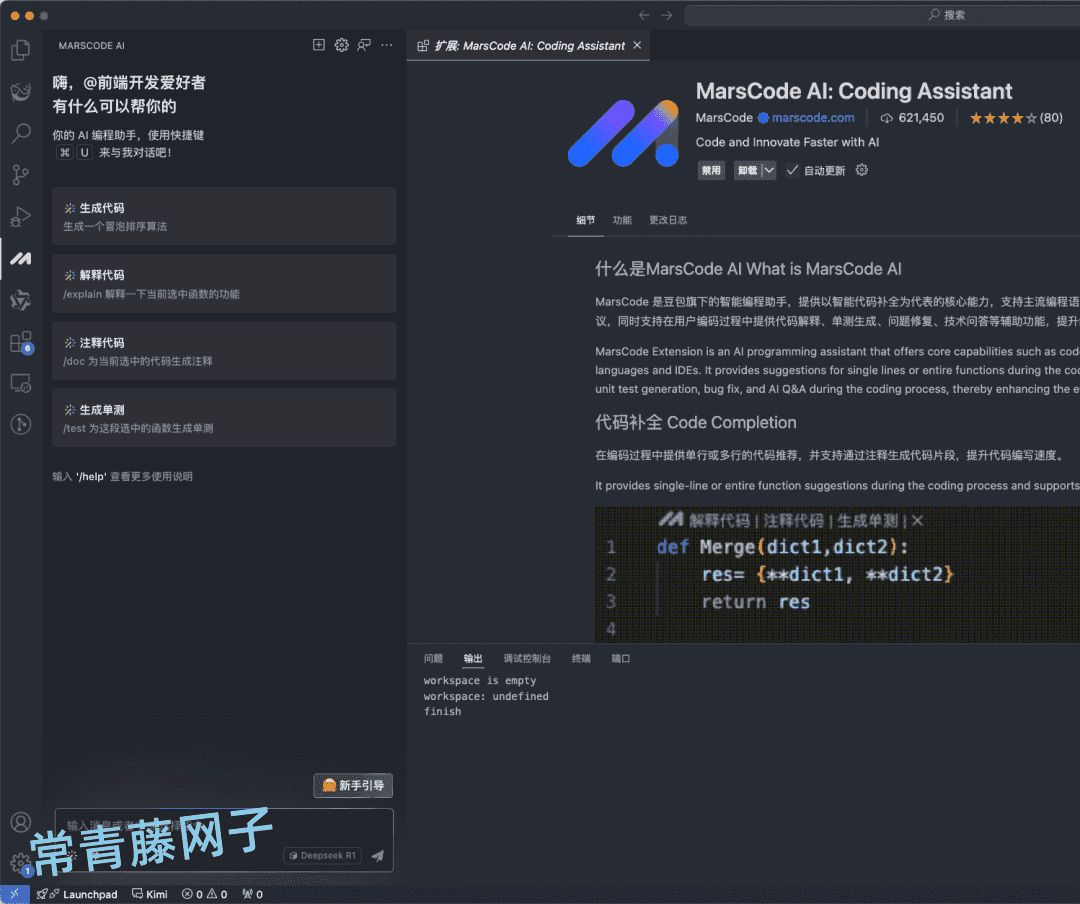The width and height of the screenshot is (1080, 904).
Task: Switch to the 问题 problems panel tab
Action: 433,659
